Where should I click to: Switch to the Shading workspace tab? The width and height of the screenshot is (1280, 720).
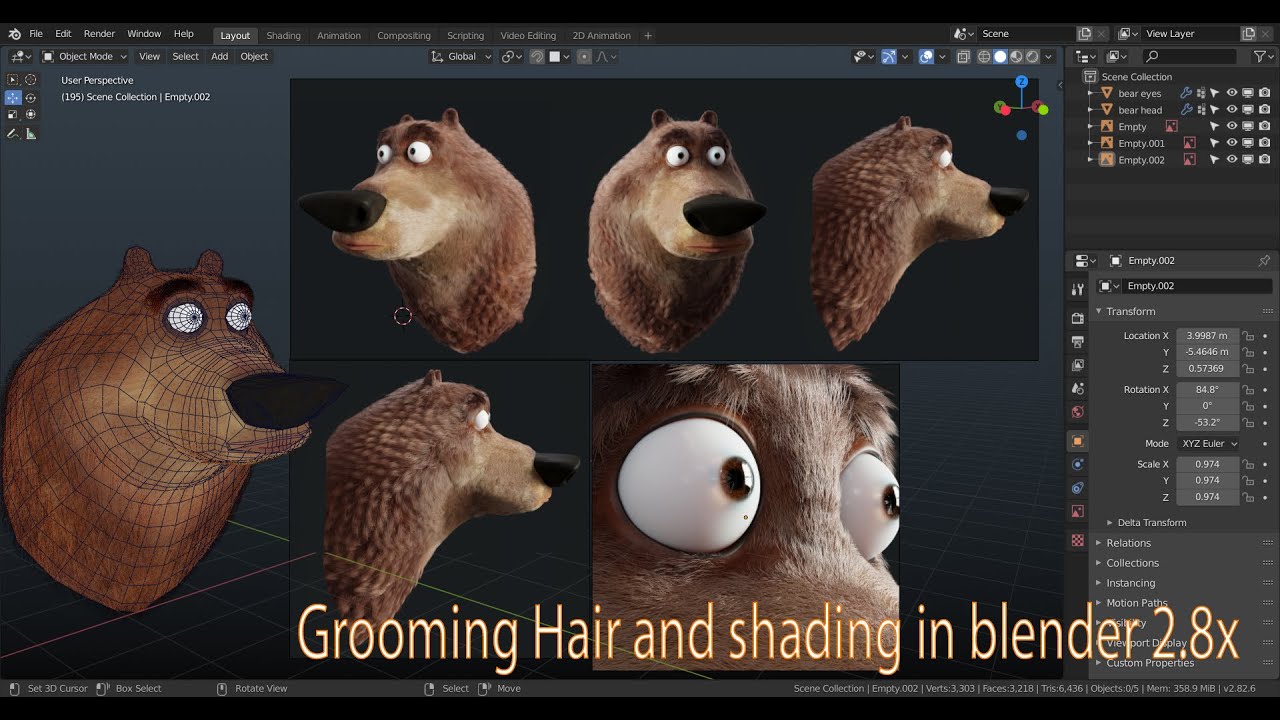tap(283, 35)
